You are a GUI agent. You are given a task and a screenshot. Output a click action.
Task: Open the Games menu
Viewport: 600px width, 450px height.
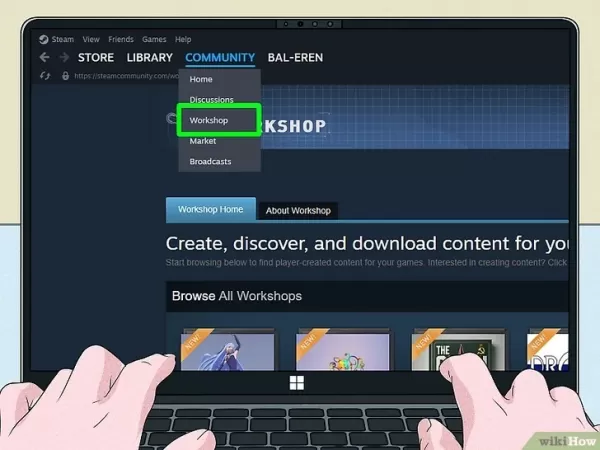[x=154, y=39]
